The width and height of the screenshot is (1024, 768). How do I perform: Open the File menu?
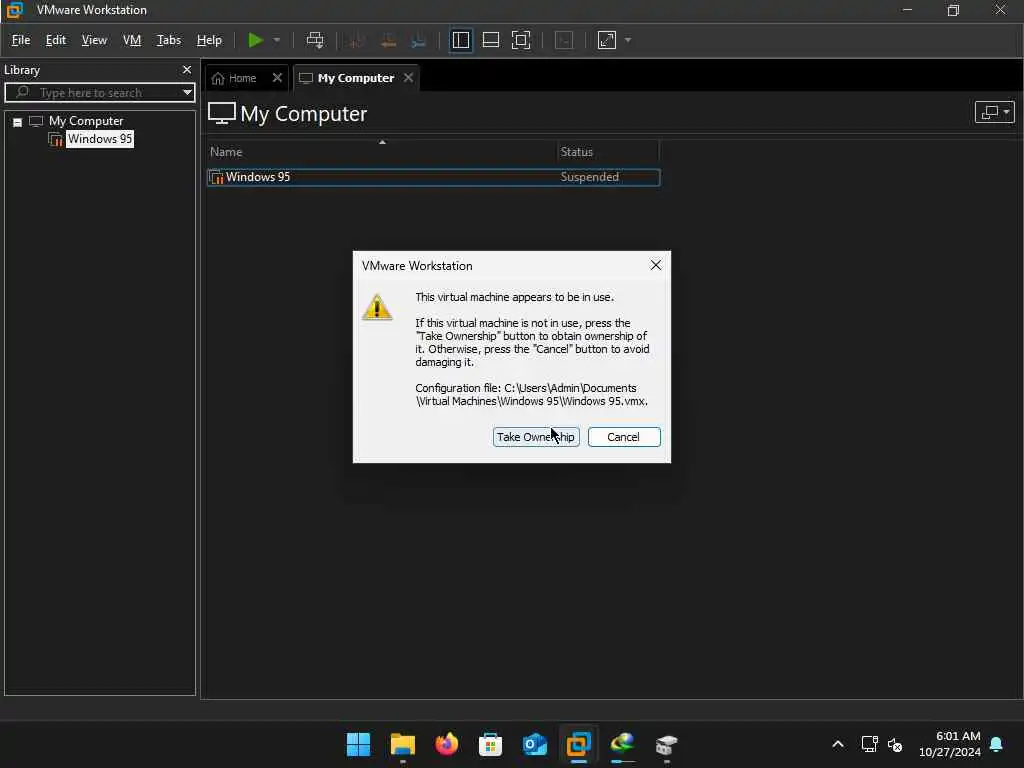click(21, 40)
